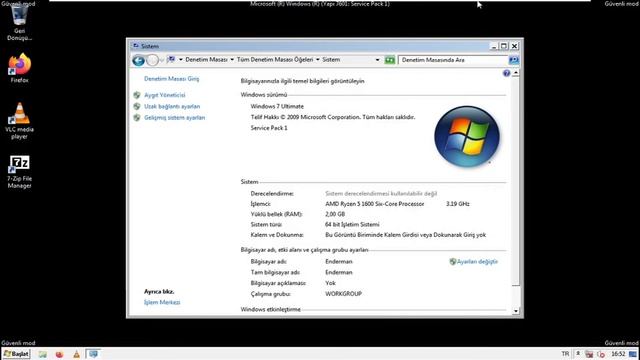Image resolution: width=640 pixels, height=360 pixels.
Task: Click the control panel icon in the address bar
Action: pyautogui.click(x=171, y=60)
